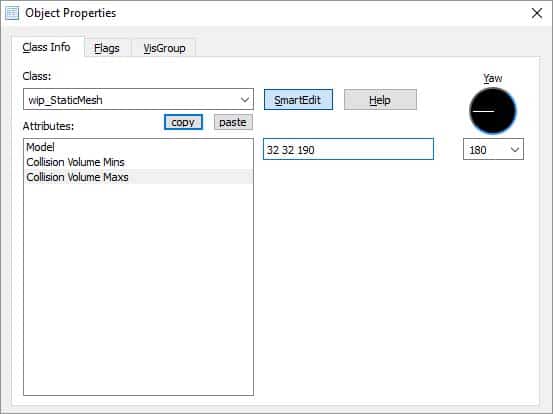
Task: Paste attributes with the paste button
Action: coord(233,122)
